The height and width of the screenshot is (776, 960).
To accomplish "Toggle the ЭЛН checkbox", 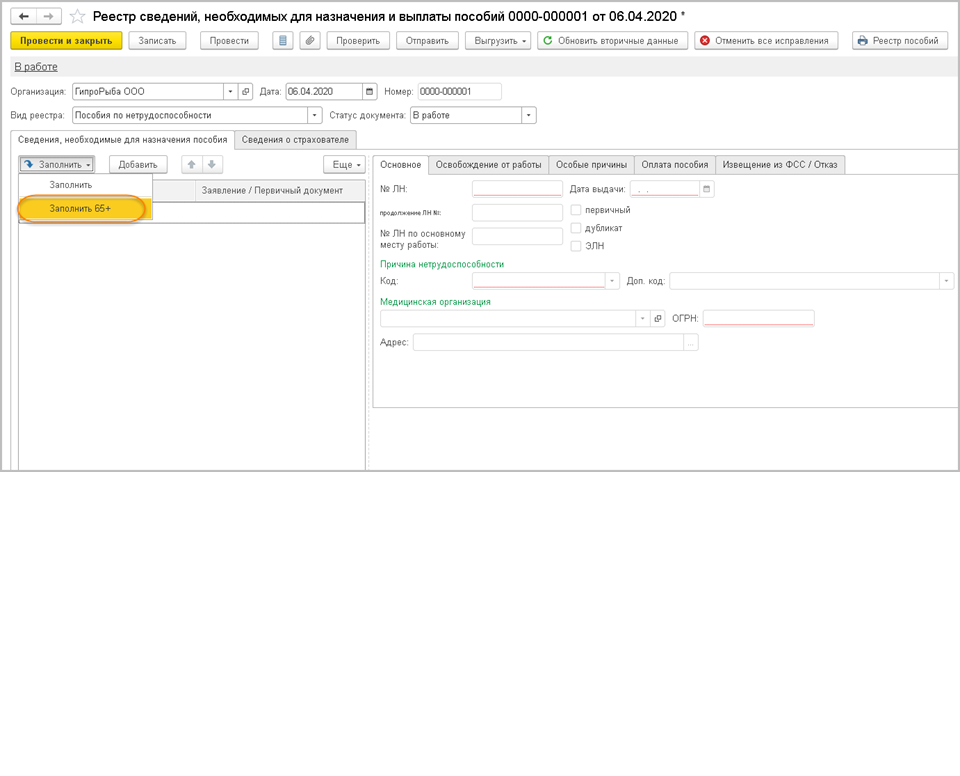I will (x=576, y=246).
